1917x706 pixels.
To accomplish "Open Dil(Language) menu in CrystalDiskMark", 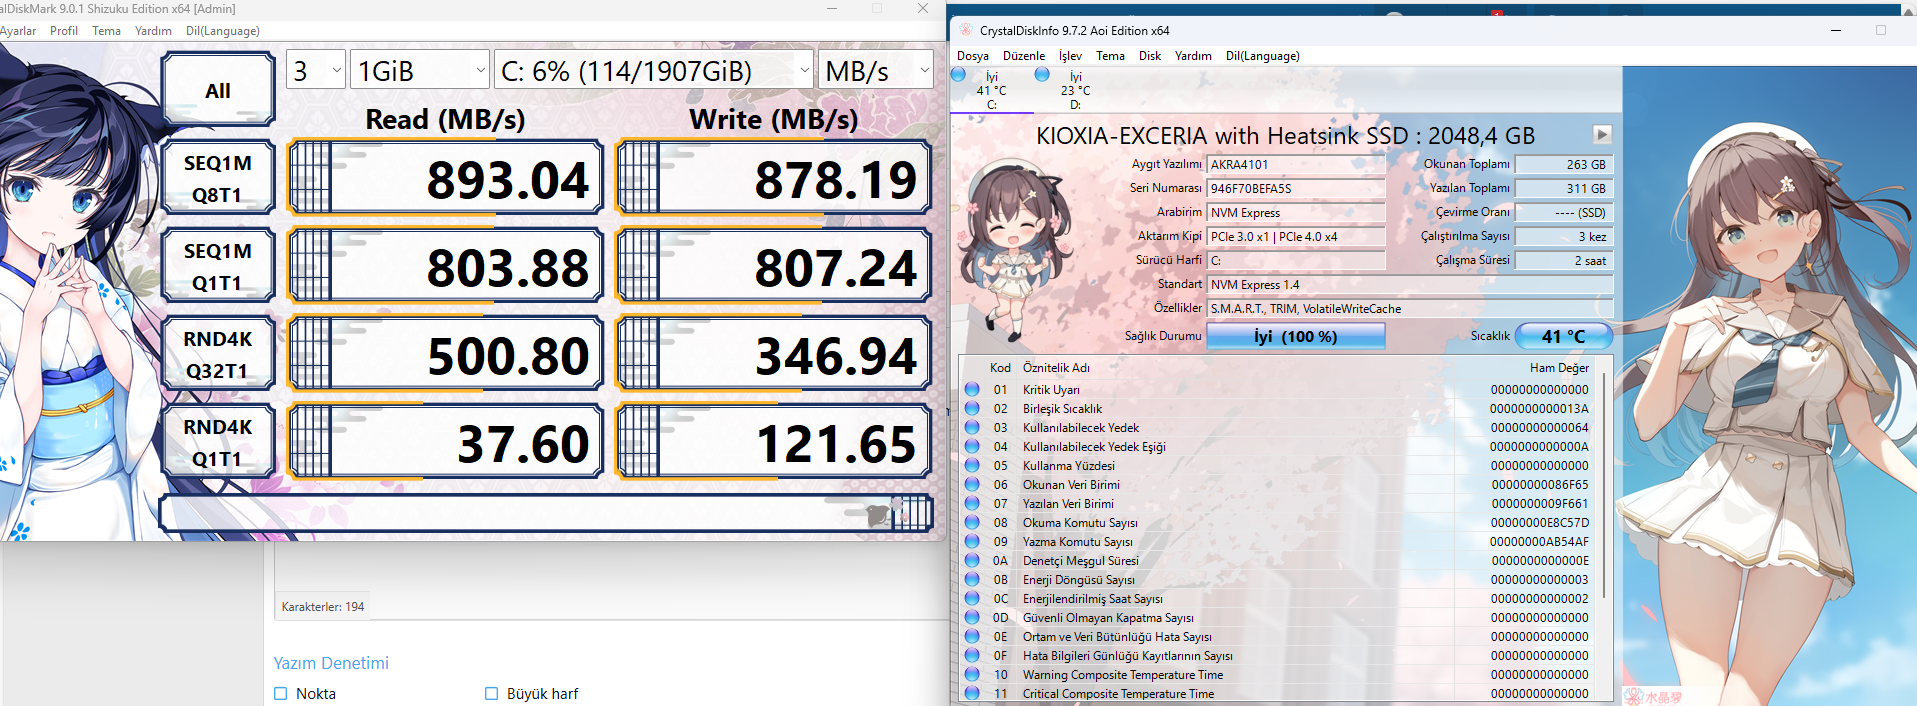I will (223, 31).
